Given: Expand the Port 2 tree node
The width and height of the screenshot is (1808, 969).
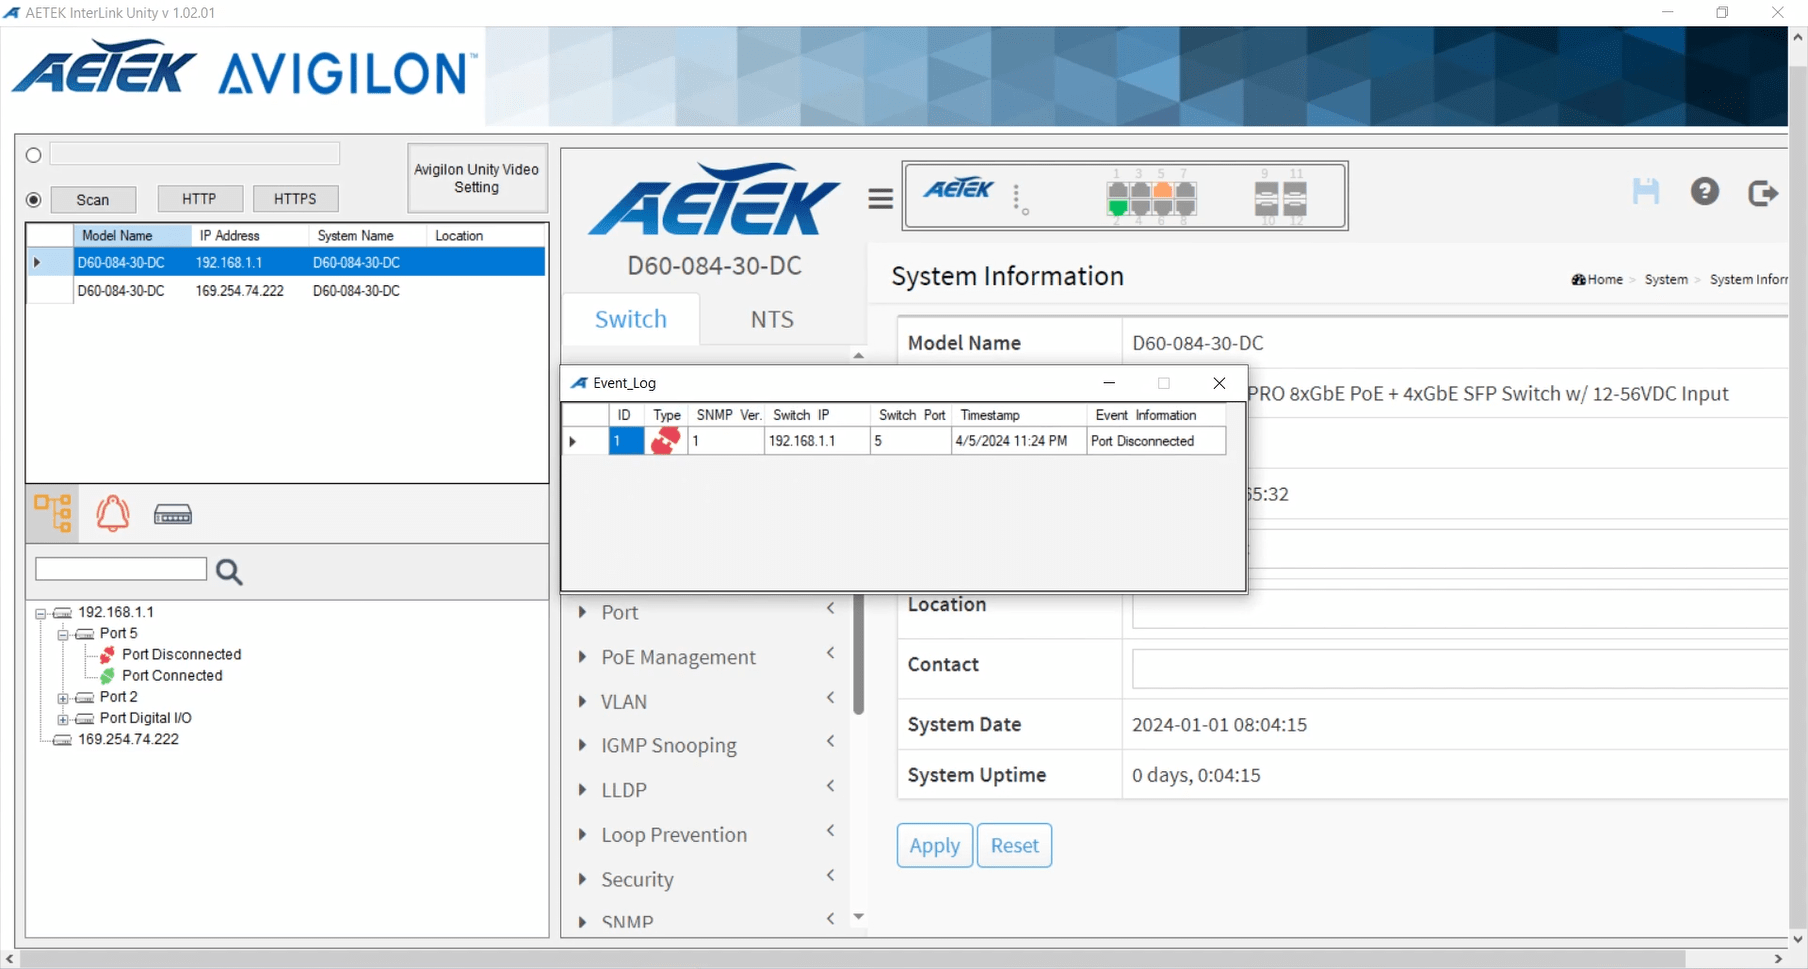Looking at the screenshot, I should pyautogui.click(x=63, y=698).
